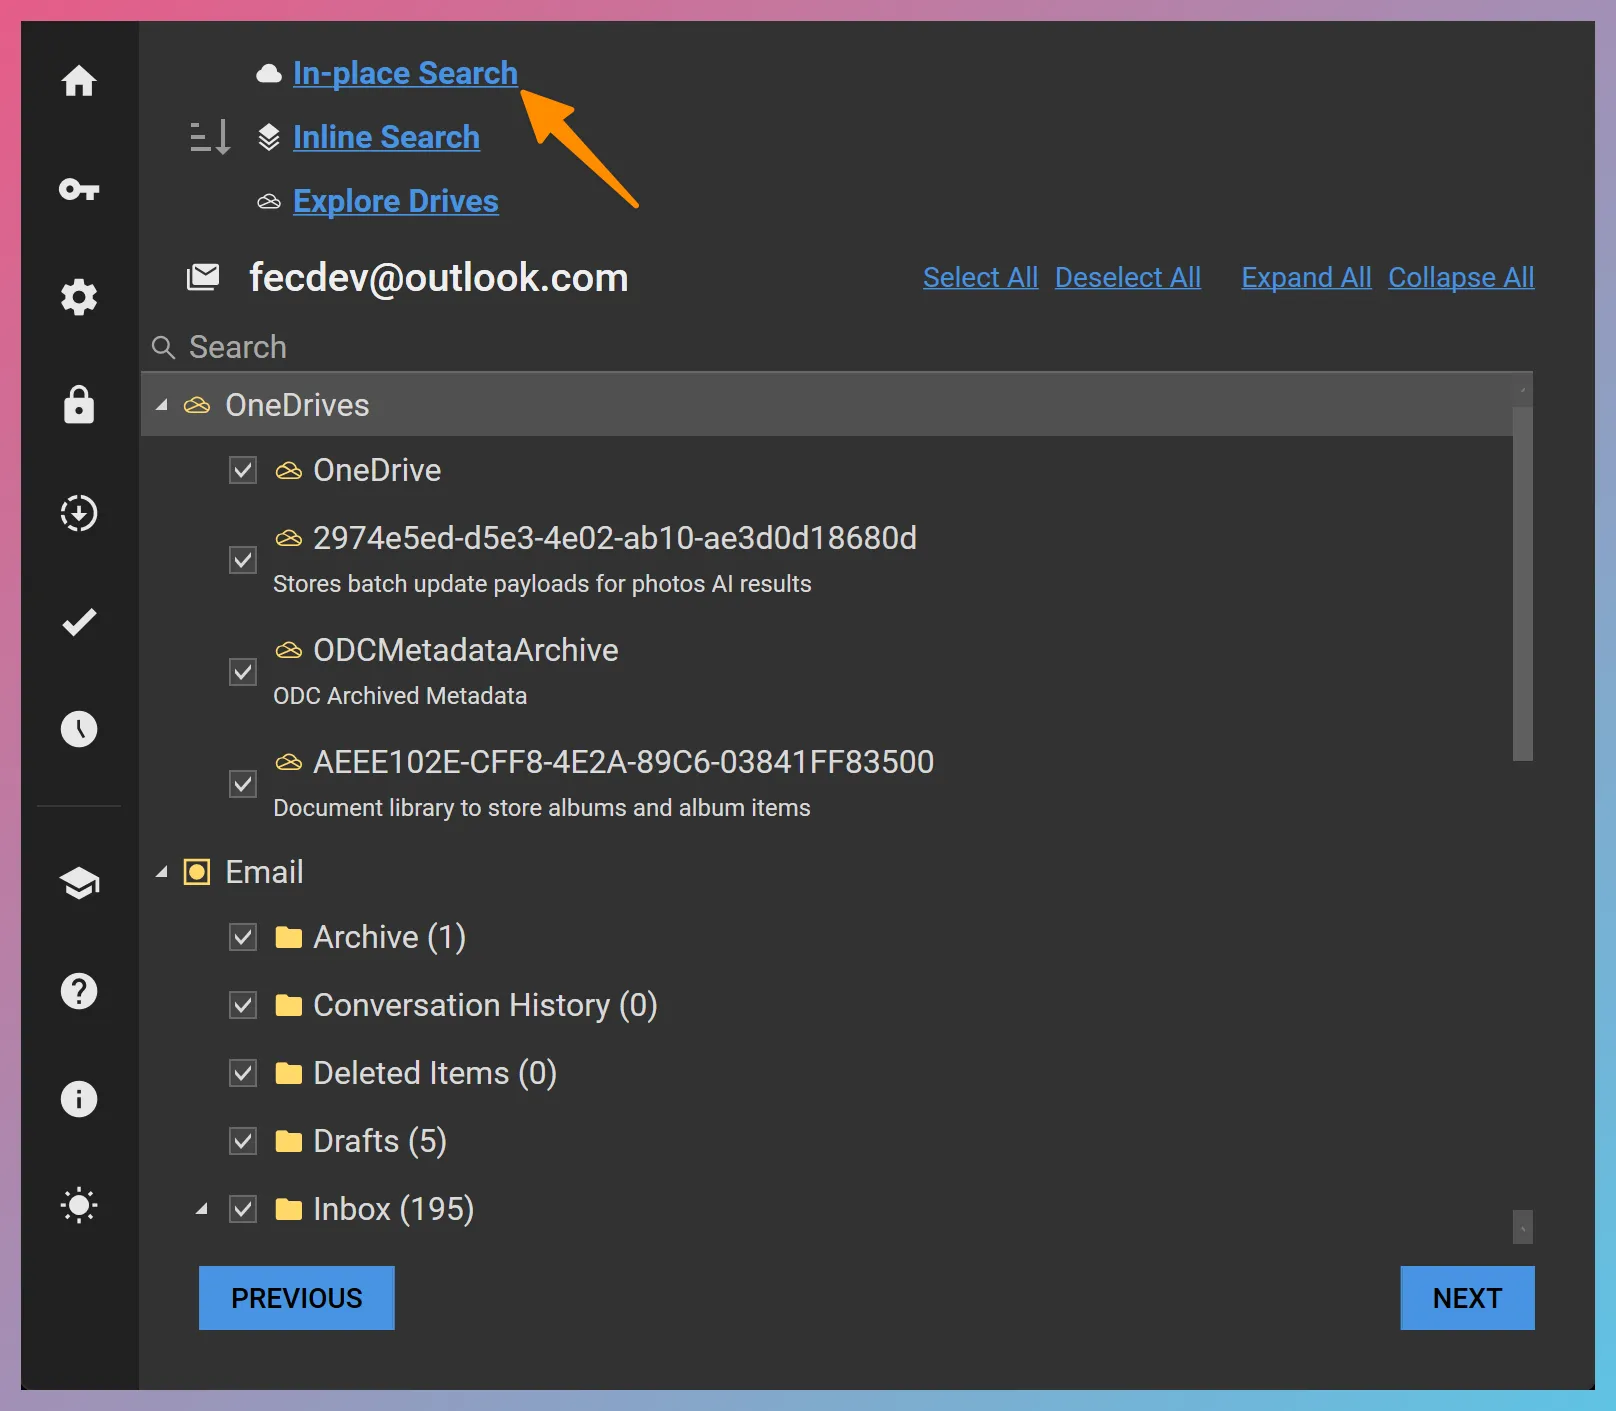Click inside the Search field
1616x1411 pixels.
[x=400, y=347]
